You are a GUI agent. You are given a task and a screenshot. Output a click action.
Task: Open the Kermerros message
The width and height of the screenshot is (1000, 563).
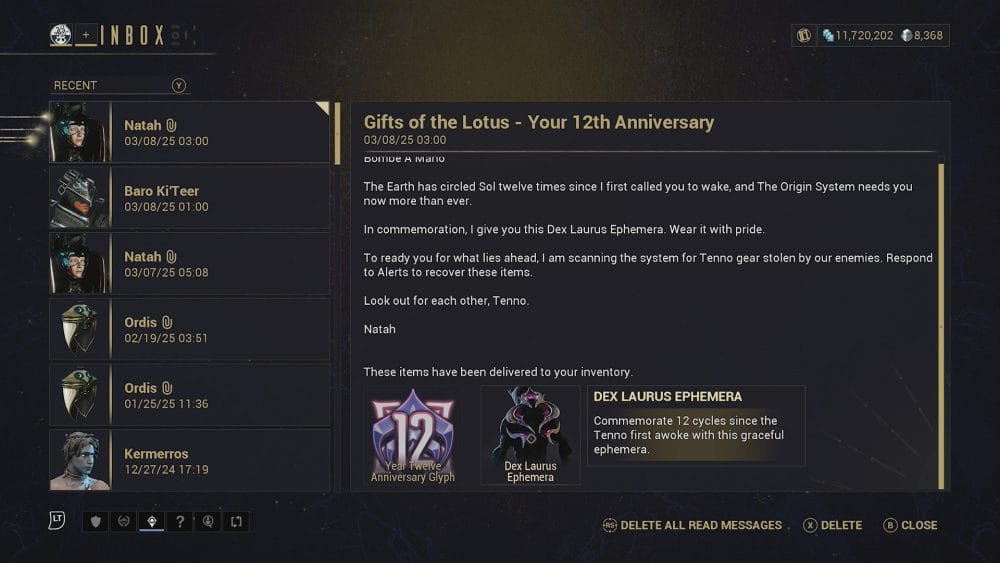point(190,460)
